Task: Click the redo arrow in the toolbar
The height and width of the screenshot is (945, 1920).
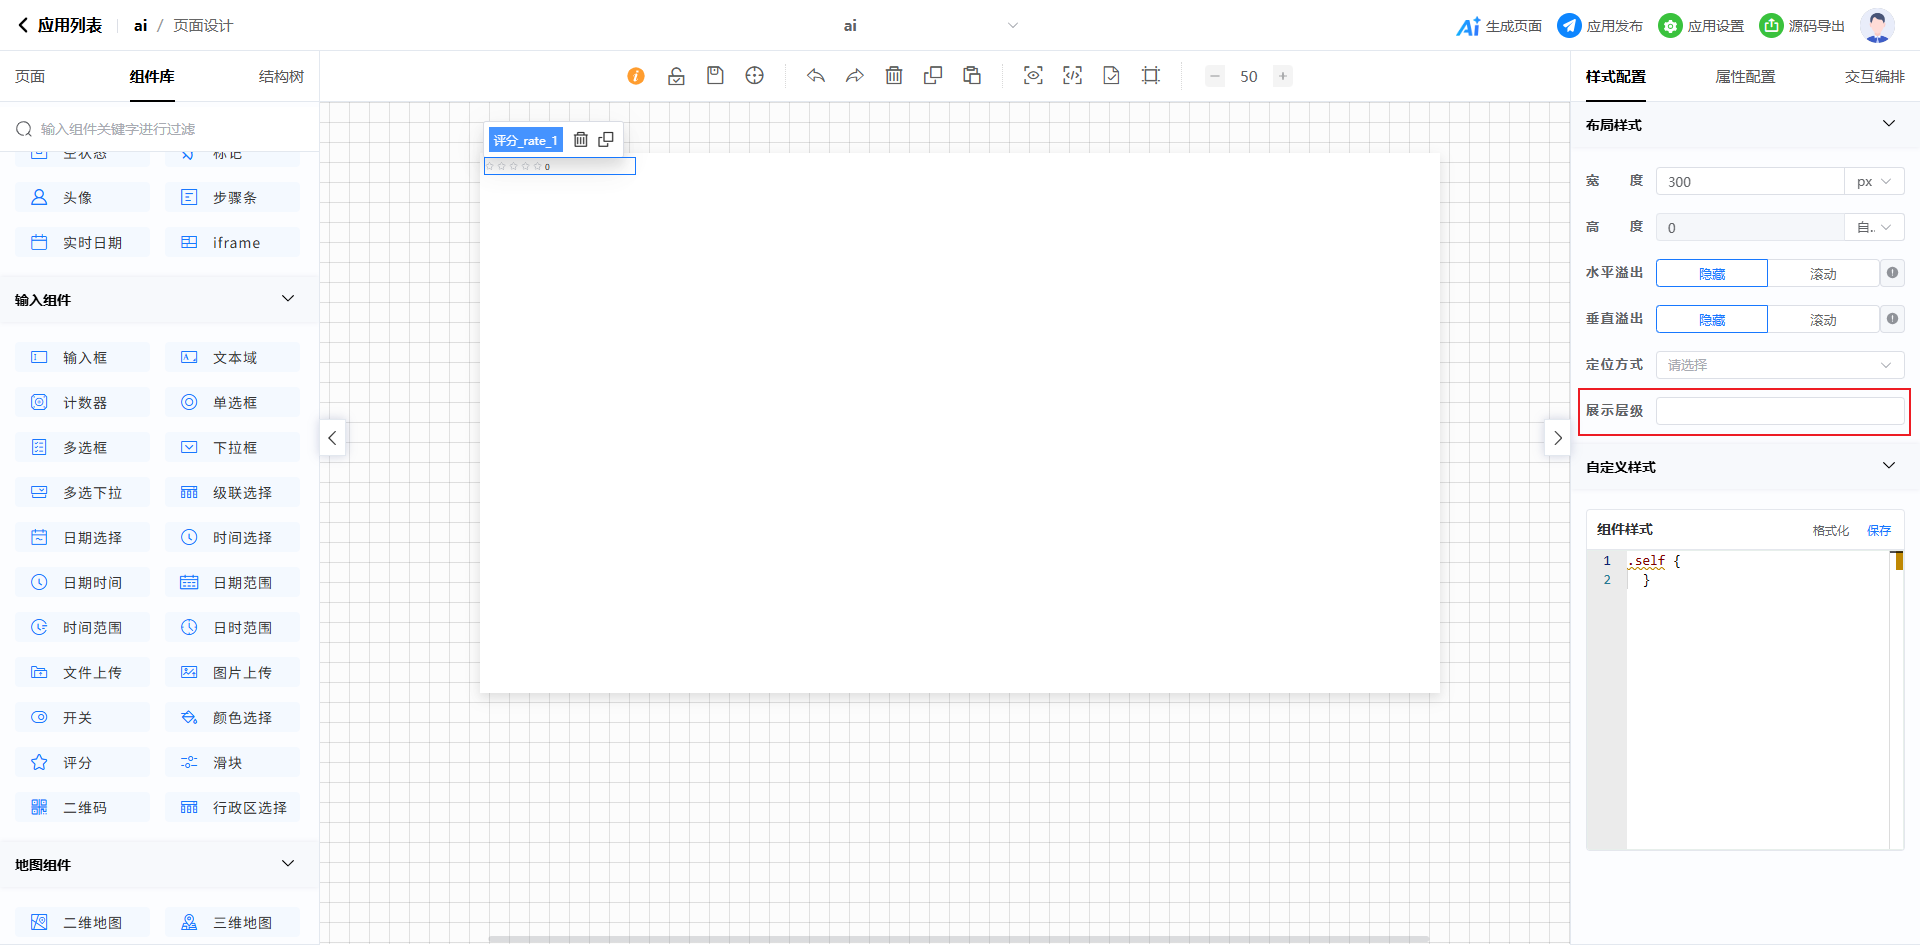Action: click(x=854, y=76)
